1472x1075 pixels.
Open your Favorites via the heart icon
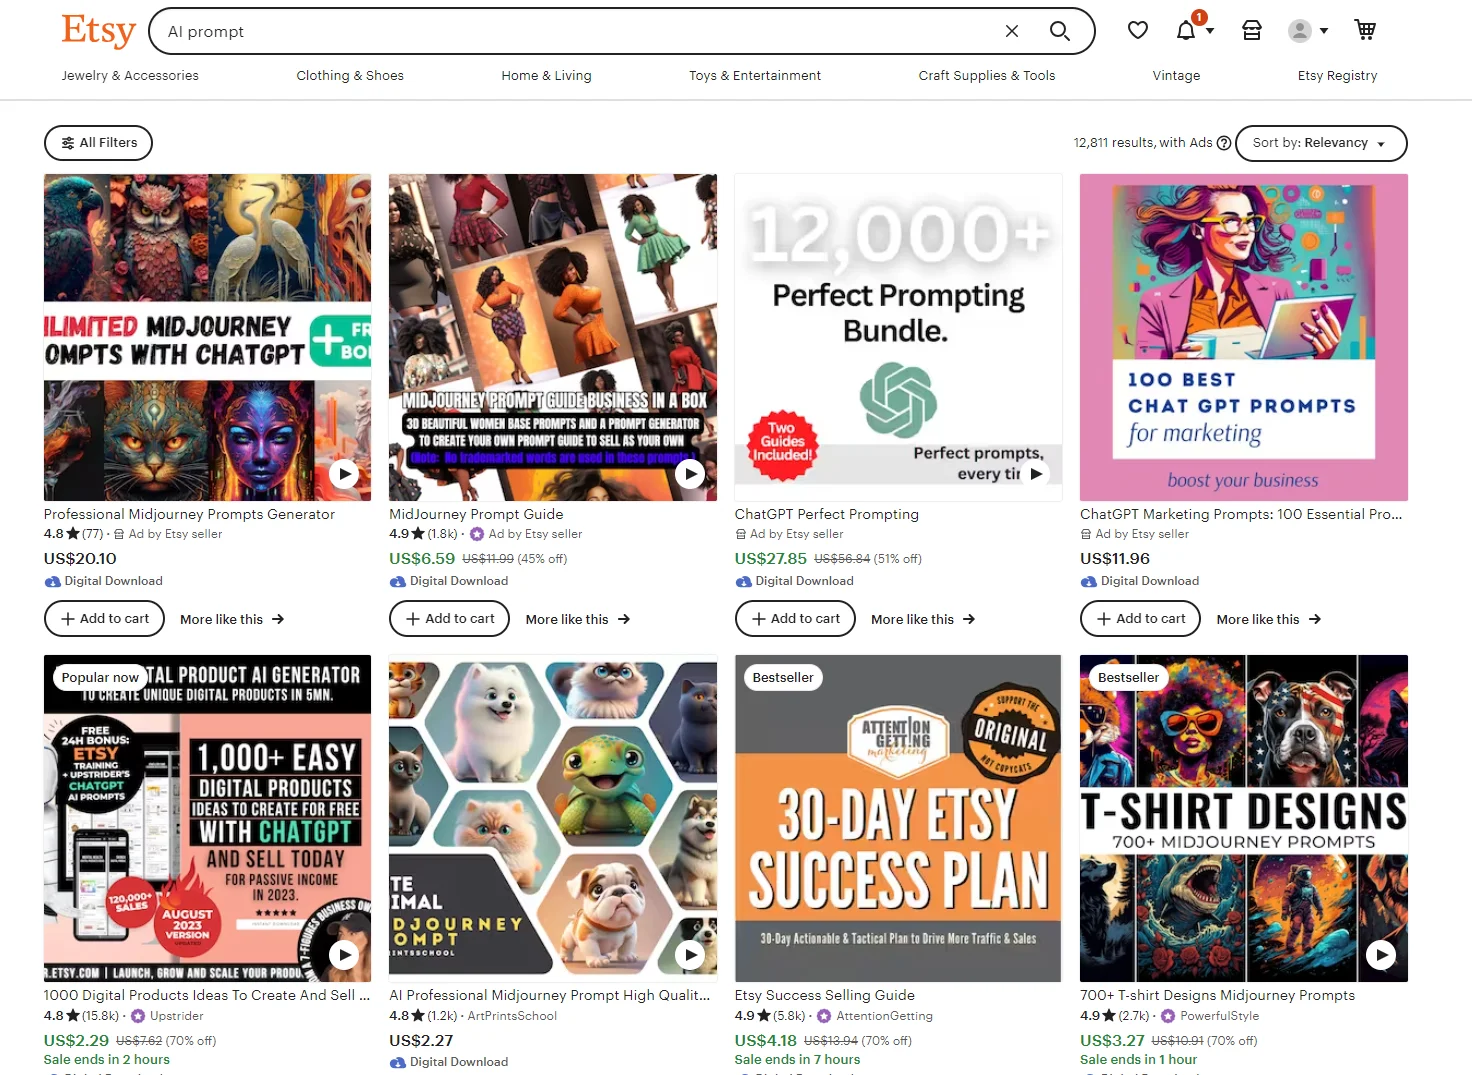pyautogui.click(x=1137, y=30)
